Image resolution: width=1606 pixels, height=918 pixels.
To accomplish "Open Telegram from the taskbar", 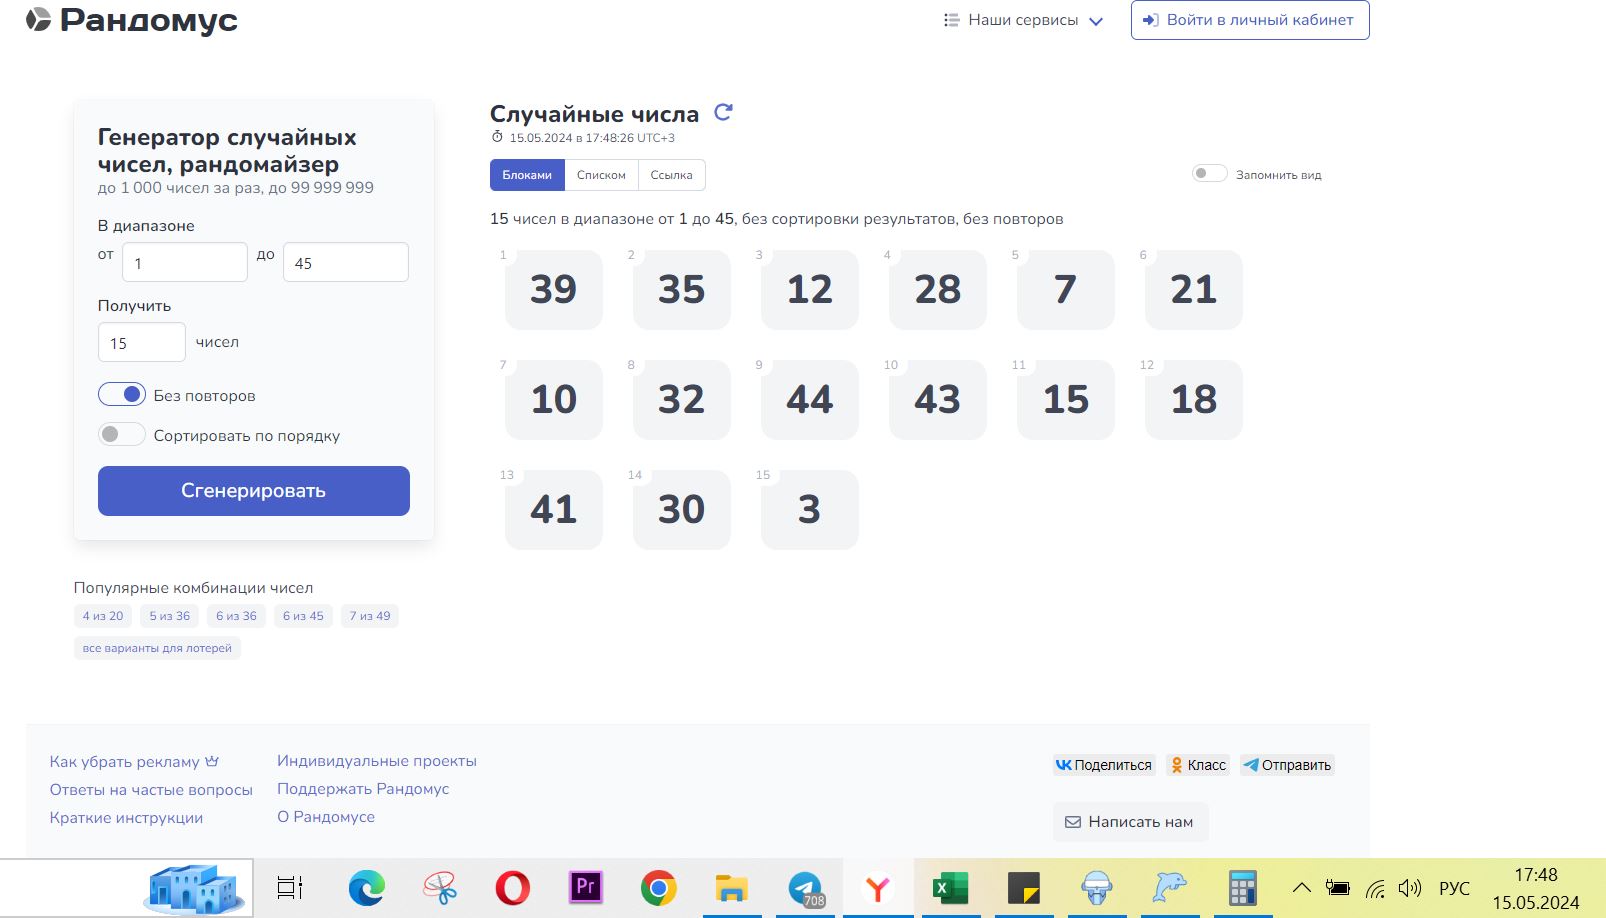I will (x=805, y=888).
